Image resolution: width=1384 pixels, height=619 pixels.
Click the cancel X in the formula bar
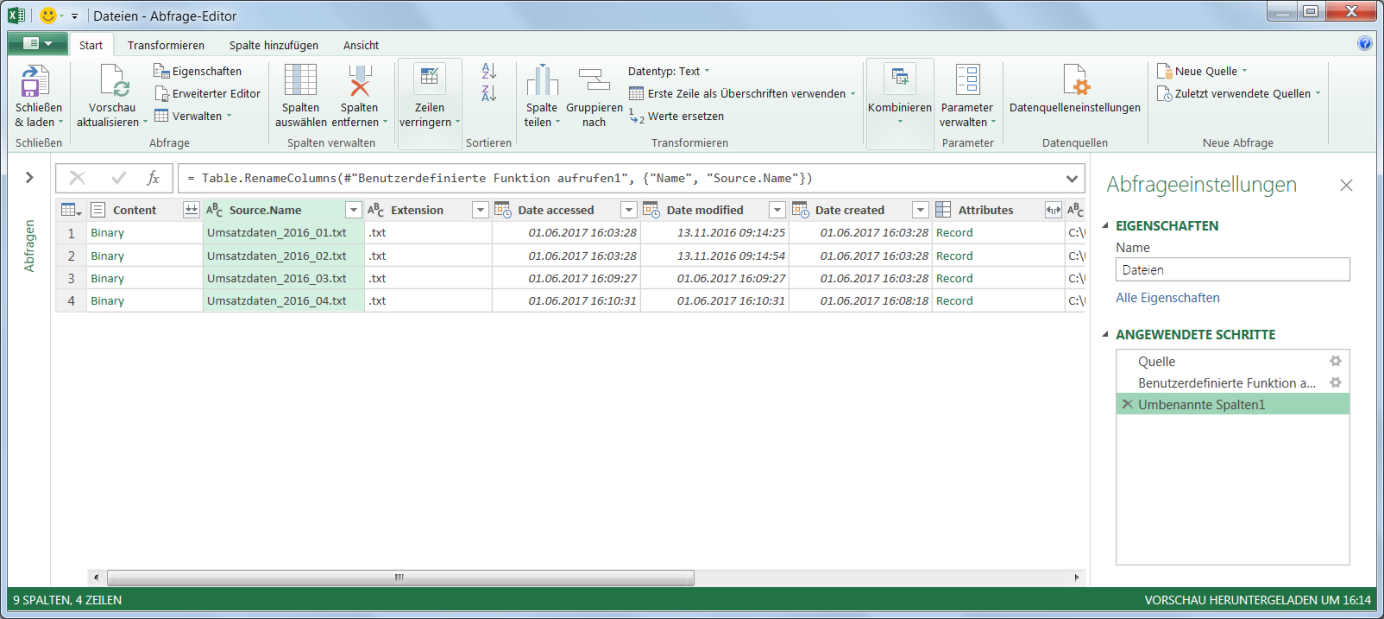click(x=77, y=178)
